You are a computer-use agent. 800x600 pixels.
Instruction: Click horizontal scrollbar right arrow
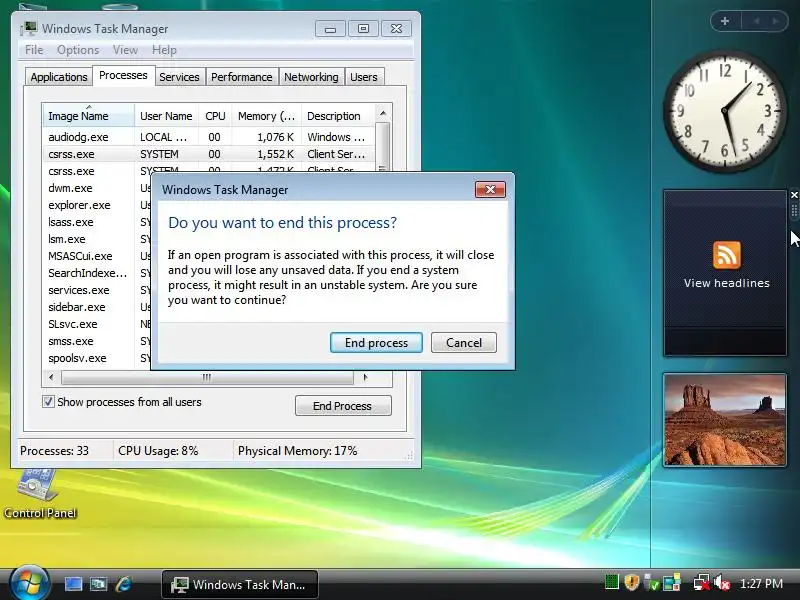(x=365, y=378)
